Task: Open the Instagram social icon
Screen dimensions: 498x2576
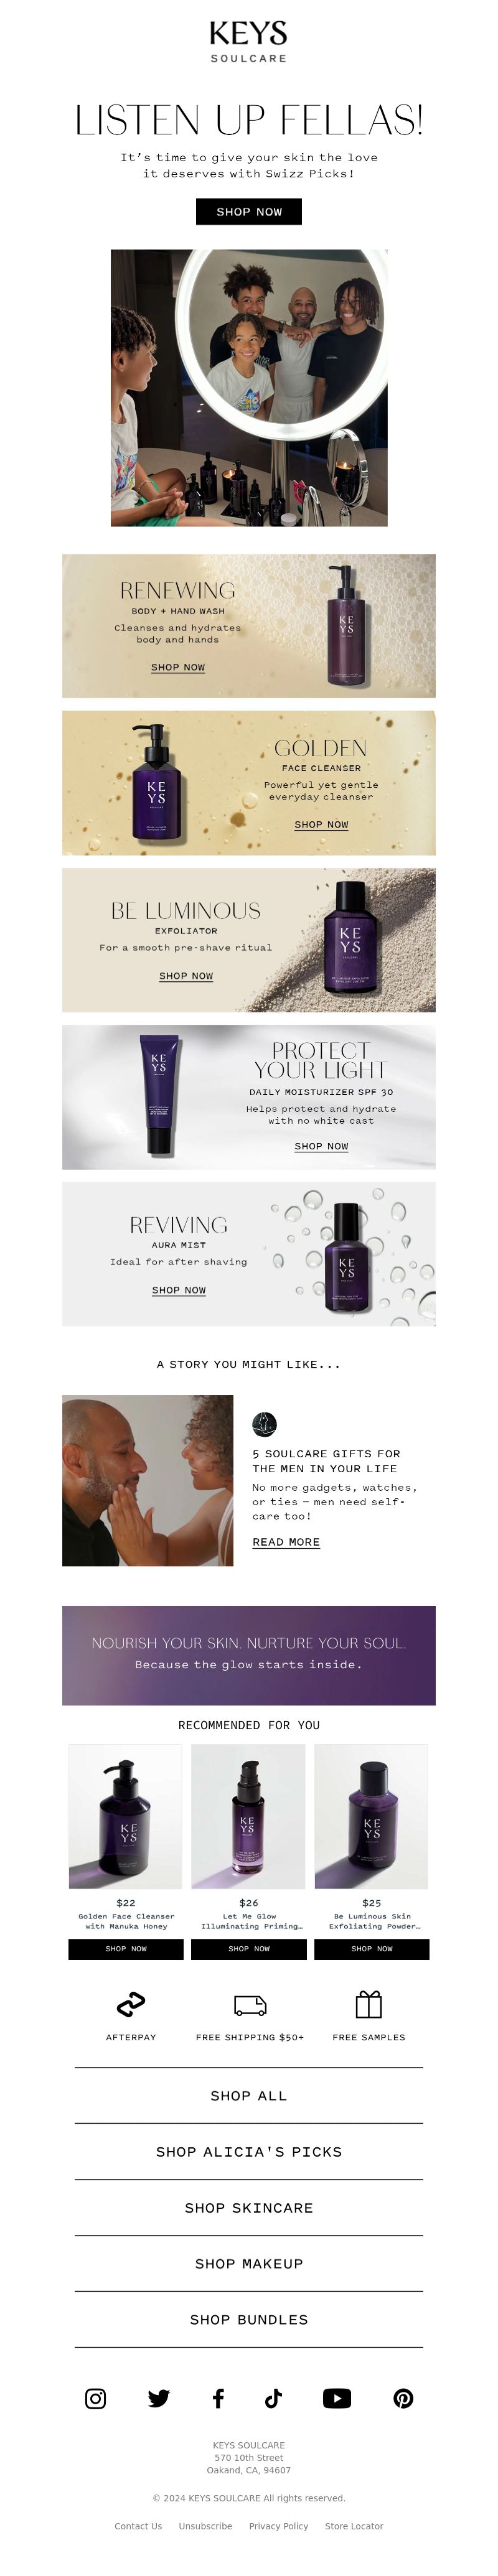Action: (95, 2398)
